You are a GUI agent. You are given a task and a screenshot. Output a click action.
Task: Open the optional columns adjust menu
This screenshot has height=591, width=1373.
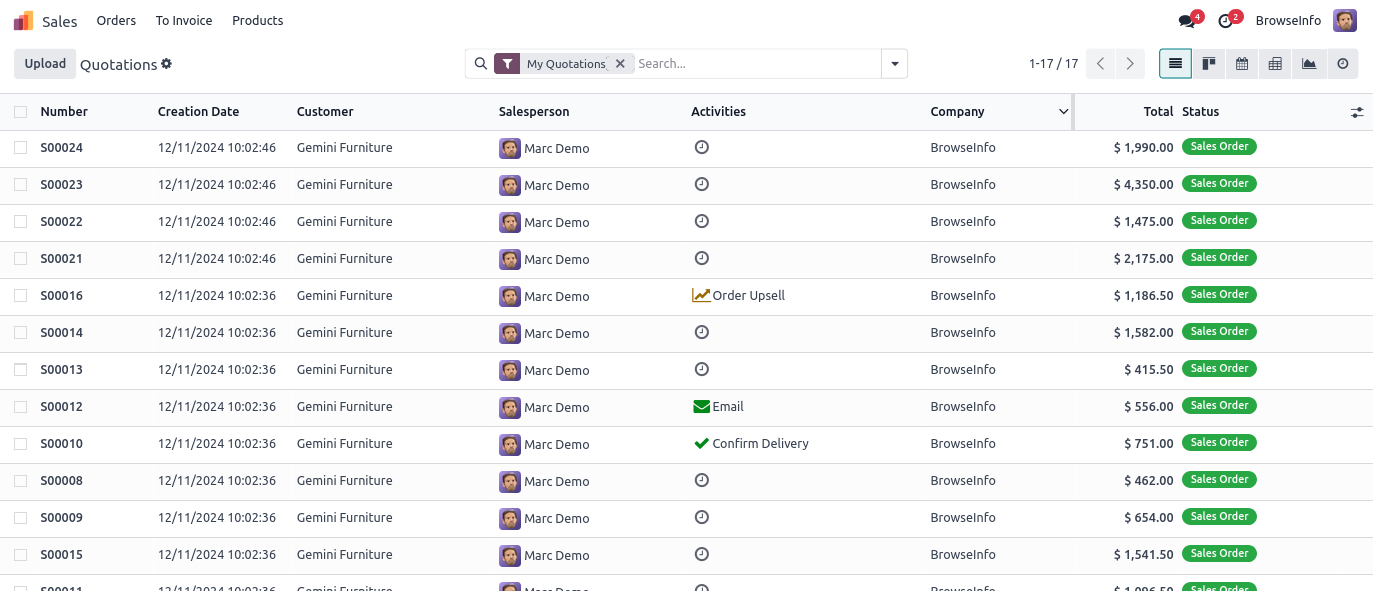tap(1356, 113)
